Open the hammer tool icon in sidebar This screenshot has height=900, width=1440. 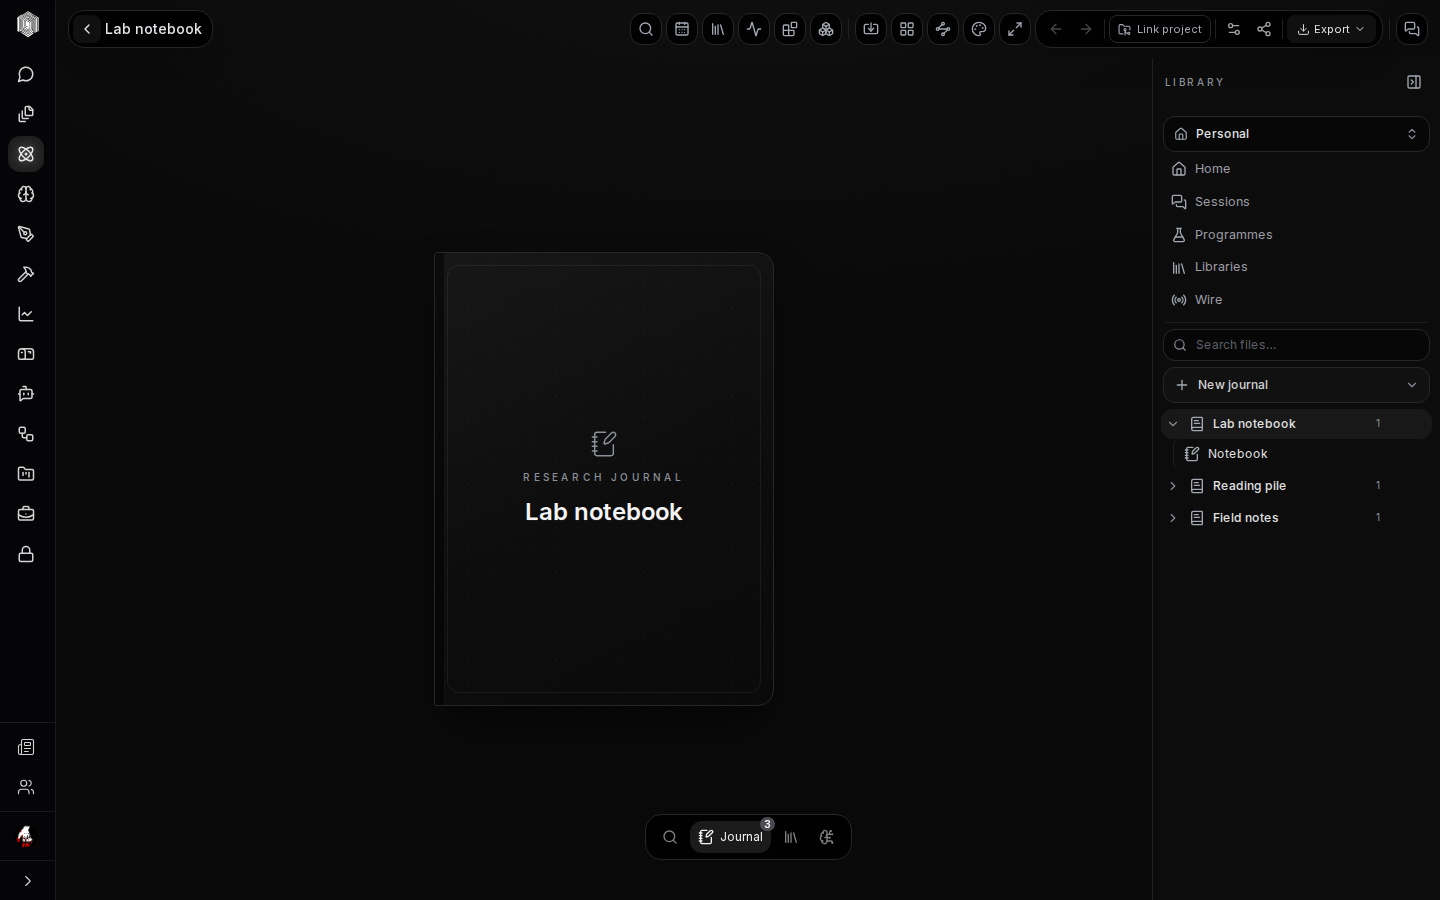(x=26, y=274)
